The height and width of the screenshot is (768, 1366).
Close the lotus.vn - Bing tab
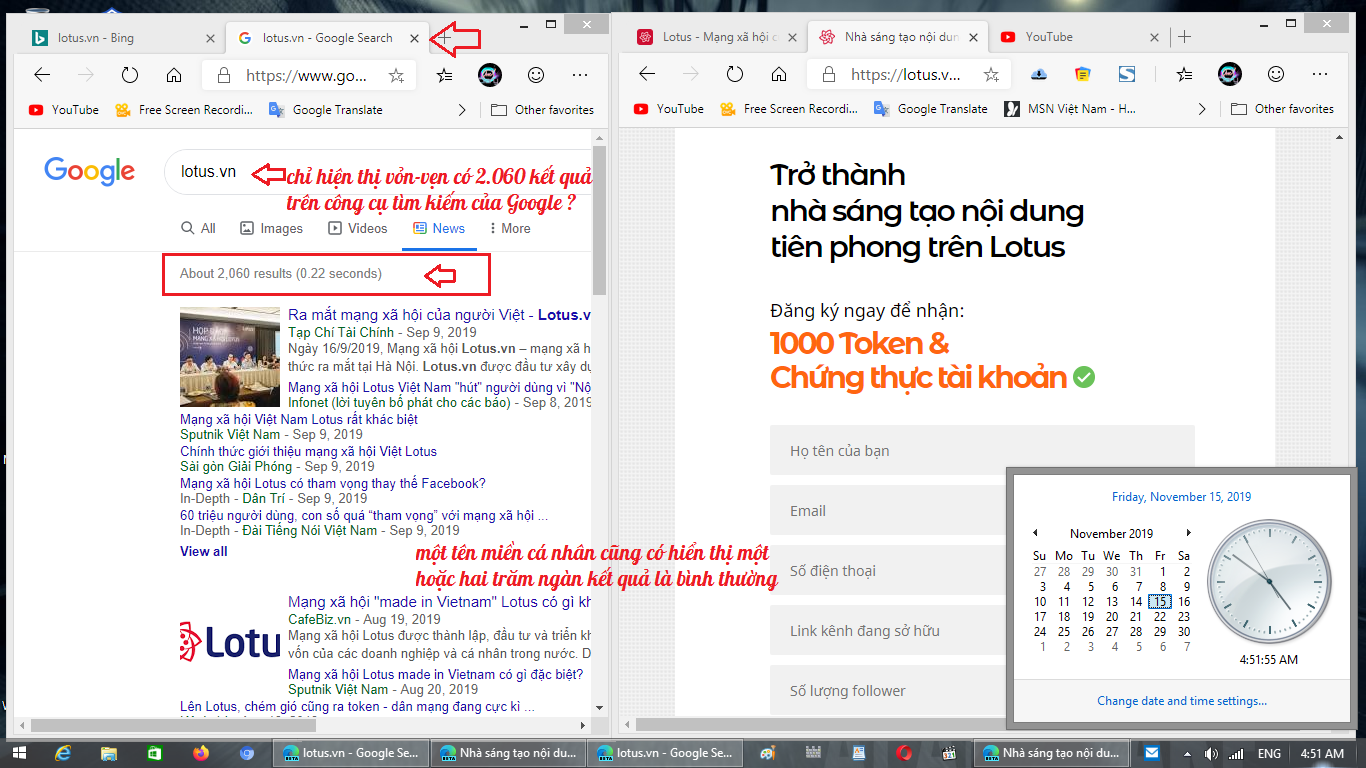pyautogui.click(x=210, y=38)
